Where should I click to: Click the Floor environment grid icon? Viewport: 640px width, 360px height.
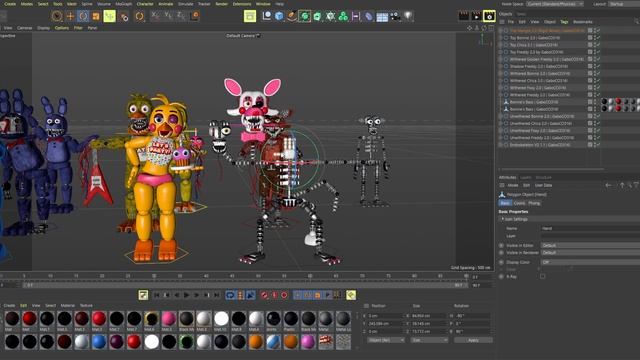point(382,16)
